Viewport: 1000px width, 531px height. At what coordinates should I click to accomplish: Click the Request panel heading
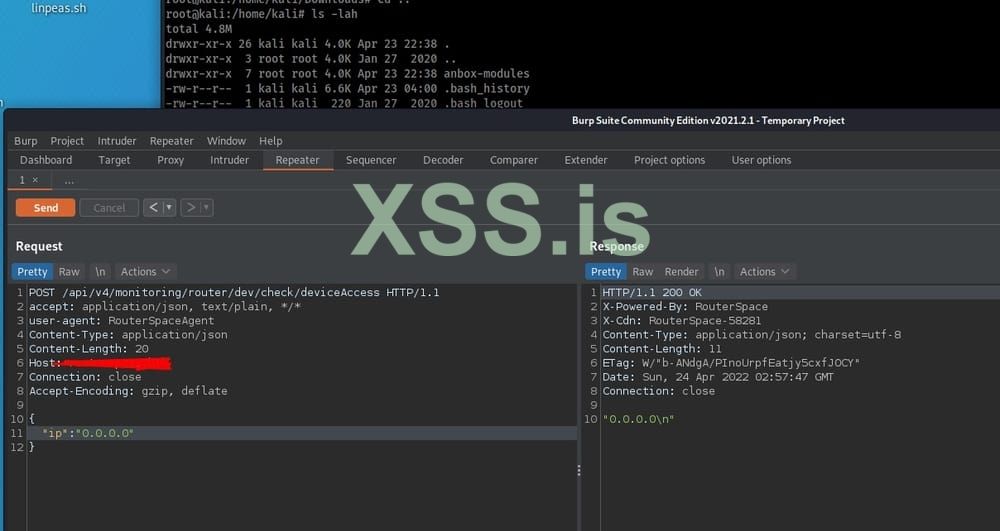39,246
